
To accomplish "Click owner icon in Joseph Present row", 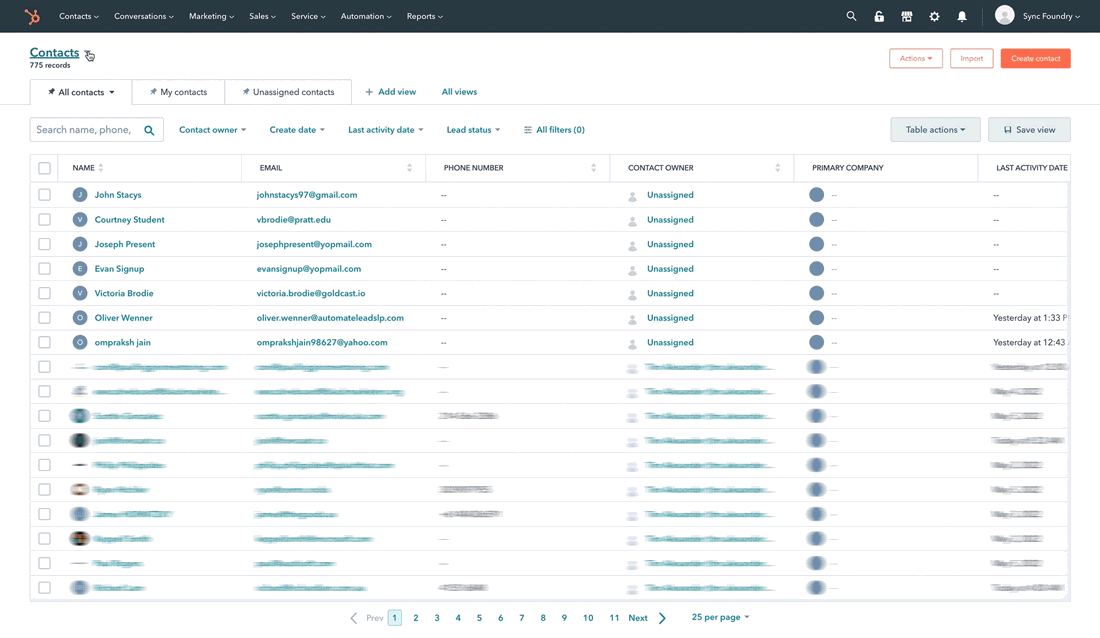I will click(632, 245).
